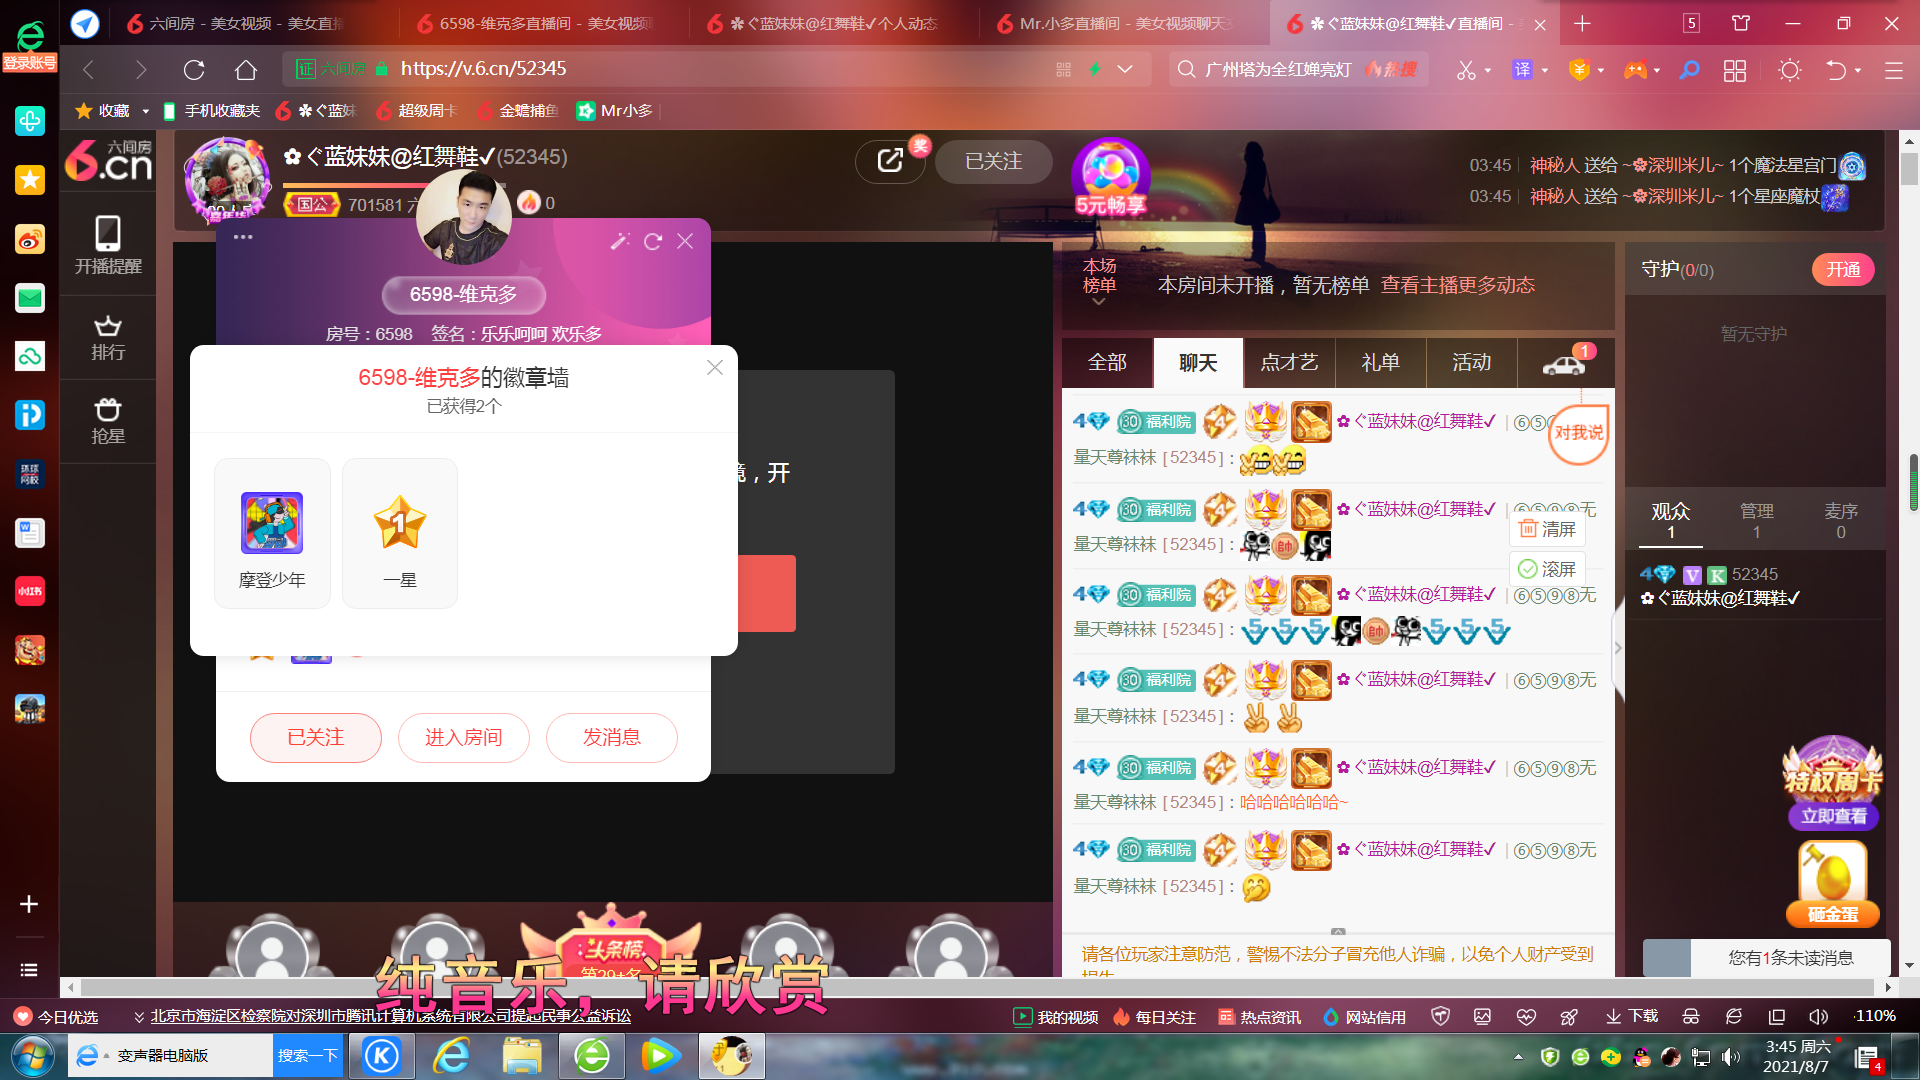Open the car icon tab
This screenshot has height=1080, width=1920.
(x=1564, y=364)
